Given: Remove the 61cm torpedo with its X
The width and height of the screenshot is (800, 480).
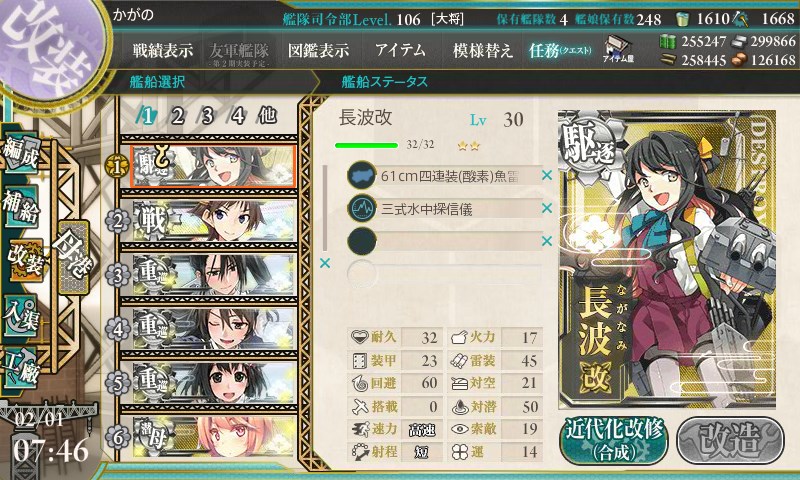Looking at the screenshot, I should coord(547,175).
